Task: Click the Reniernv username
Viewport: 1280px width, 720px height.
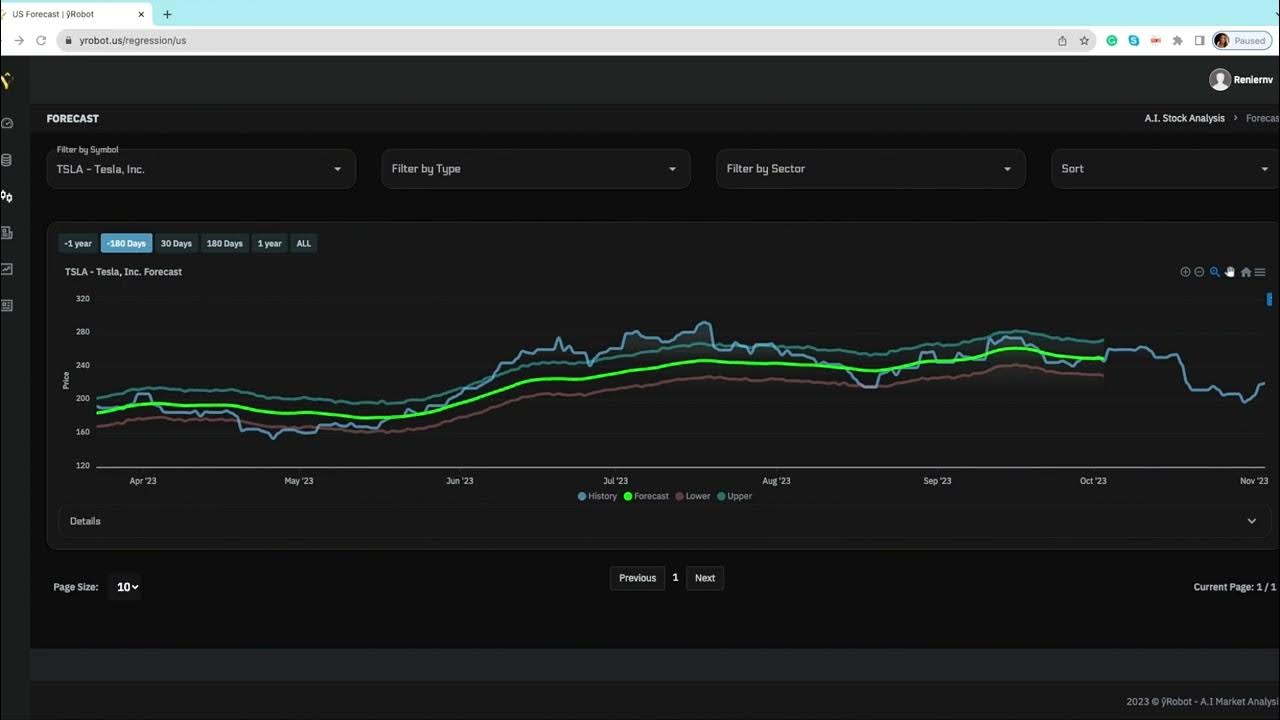Action: pos(1254,80)
